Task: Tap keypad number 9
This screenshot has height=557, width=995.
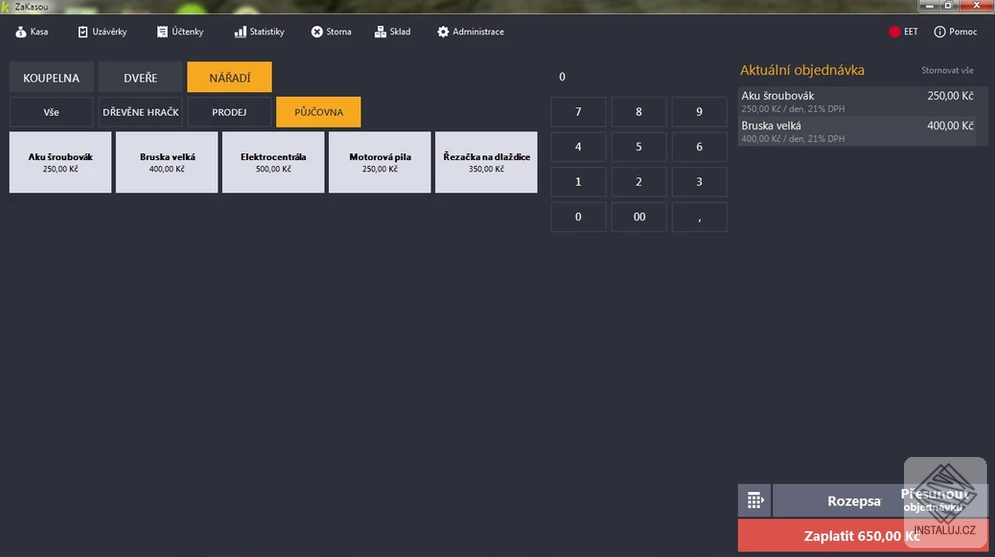Action: pyautogui.click(x=699, y=112)
